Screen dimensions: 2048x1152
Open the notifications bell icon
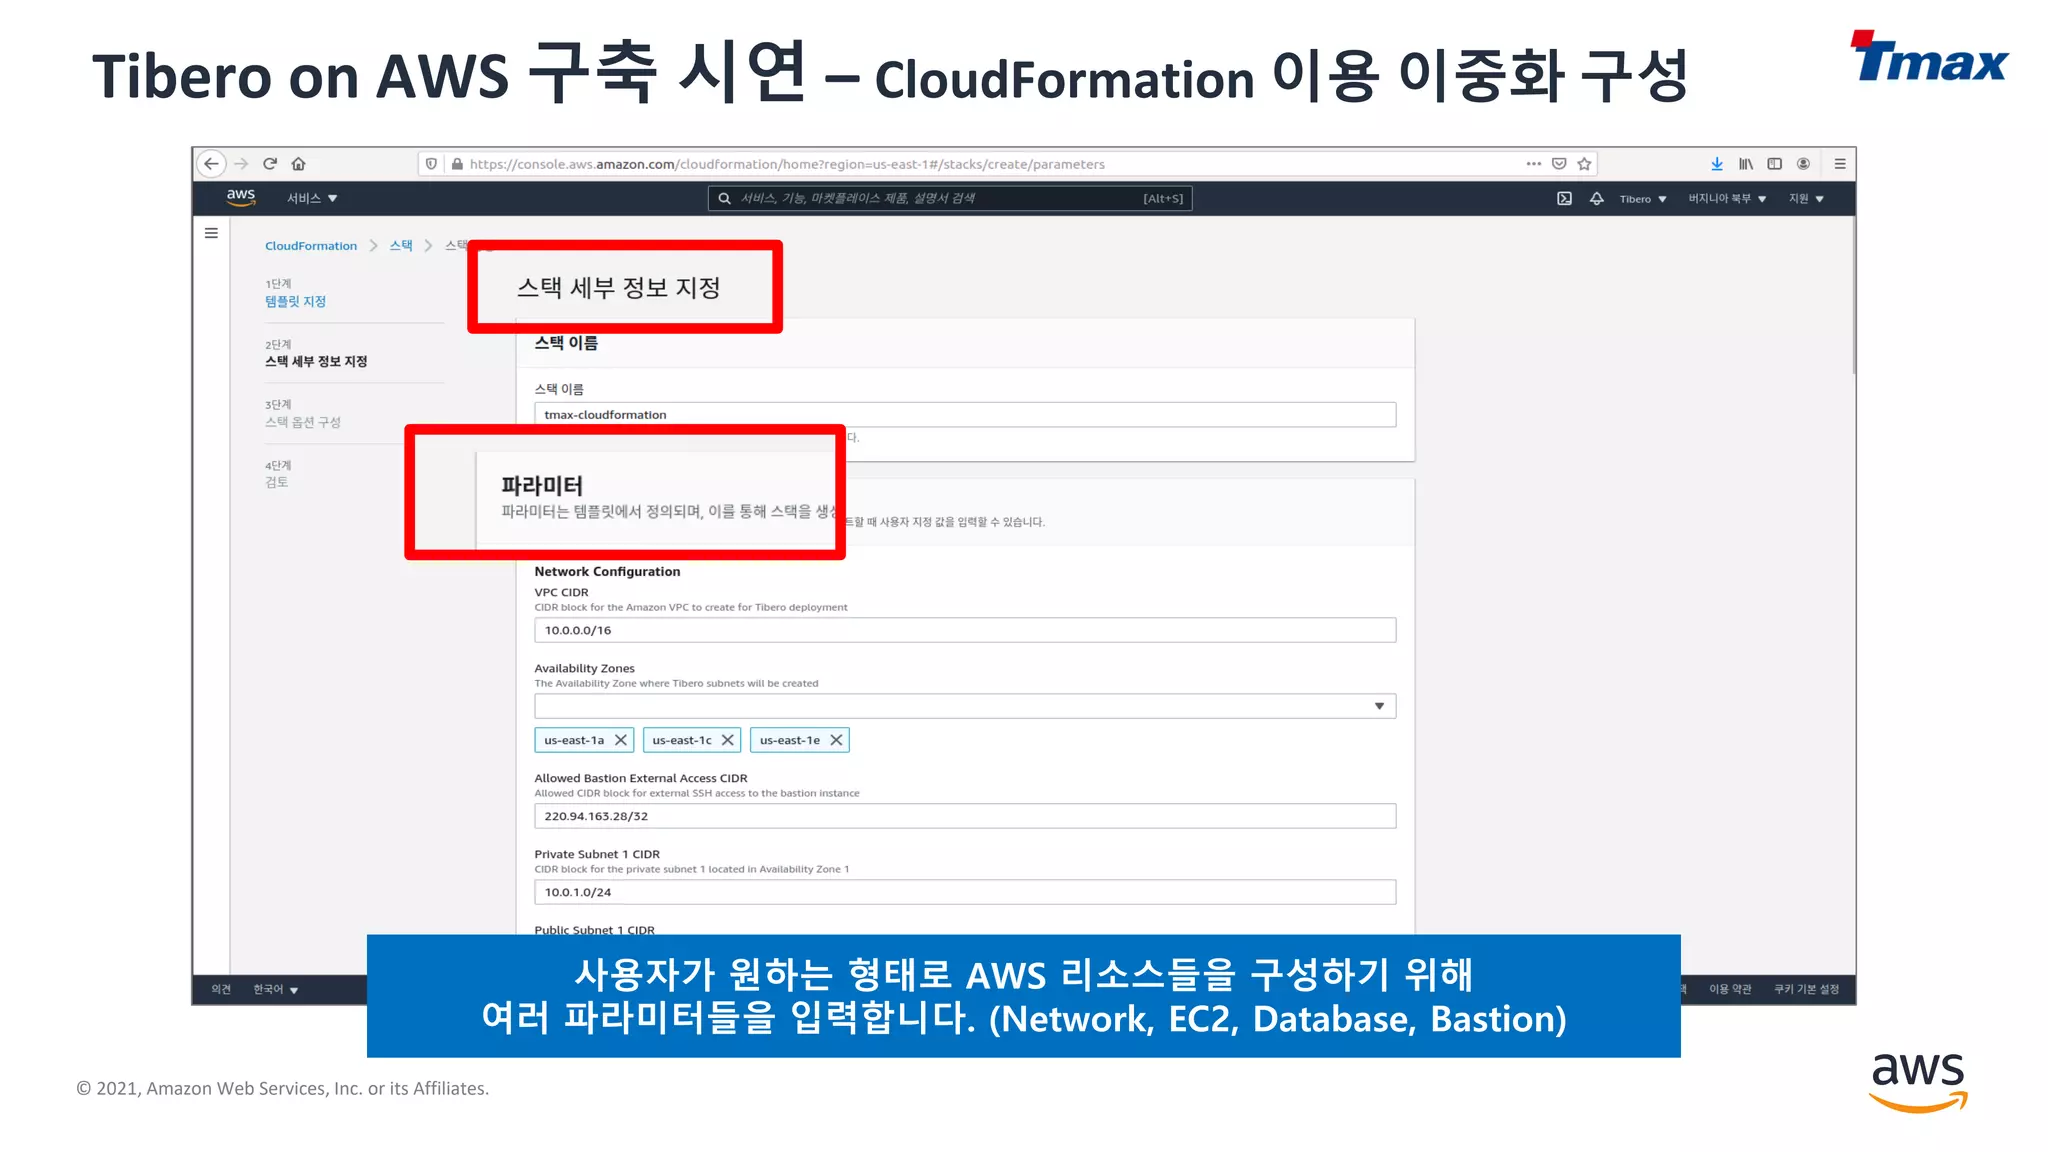1597,199
